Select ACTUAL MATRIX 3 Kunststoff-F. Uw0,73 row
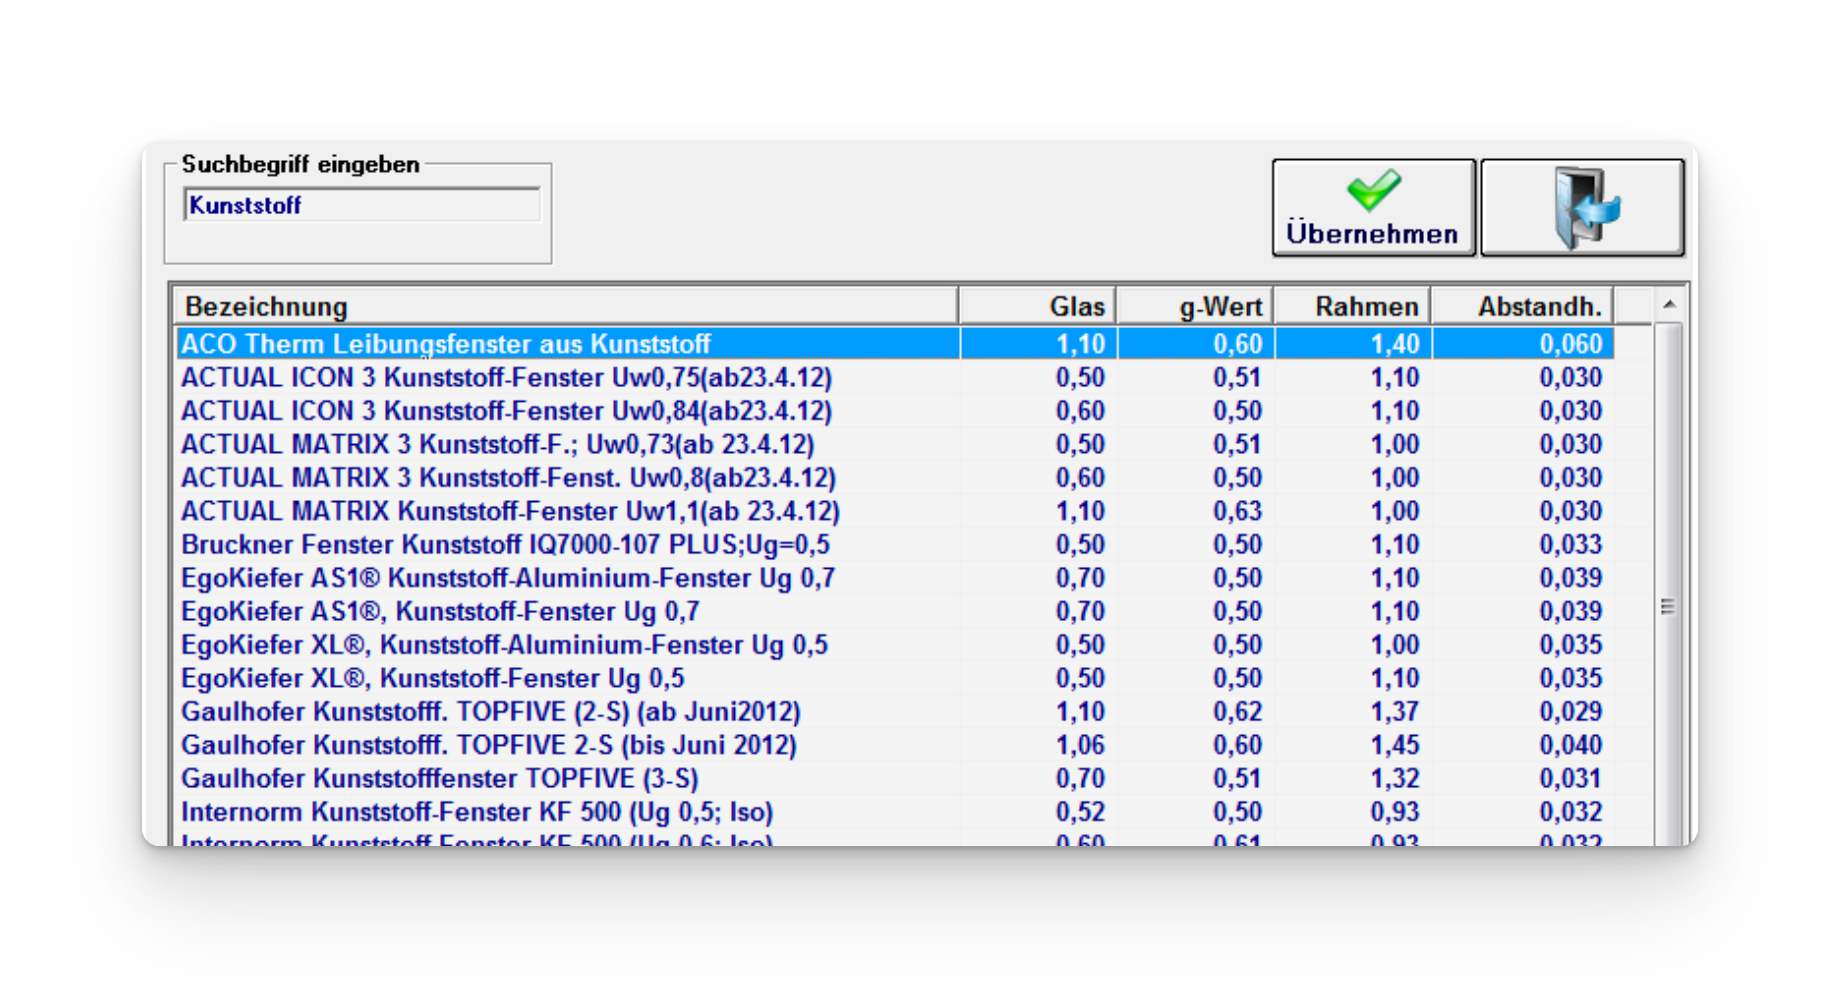Viewport: 1840px width, 988px height. click(497, 444)
